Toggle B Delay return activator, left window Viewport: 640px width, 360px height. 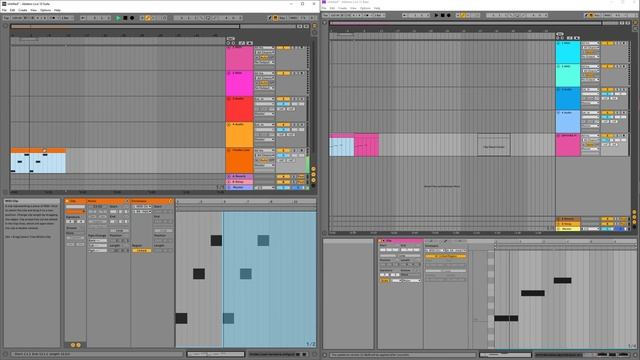click(x=283, y=182)
